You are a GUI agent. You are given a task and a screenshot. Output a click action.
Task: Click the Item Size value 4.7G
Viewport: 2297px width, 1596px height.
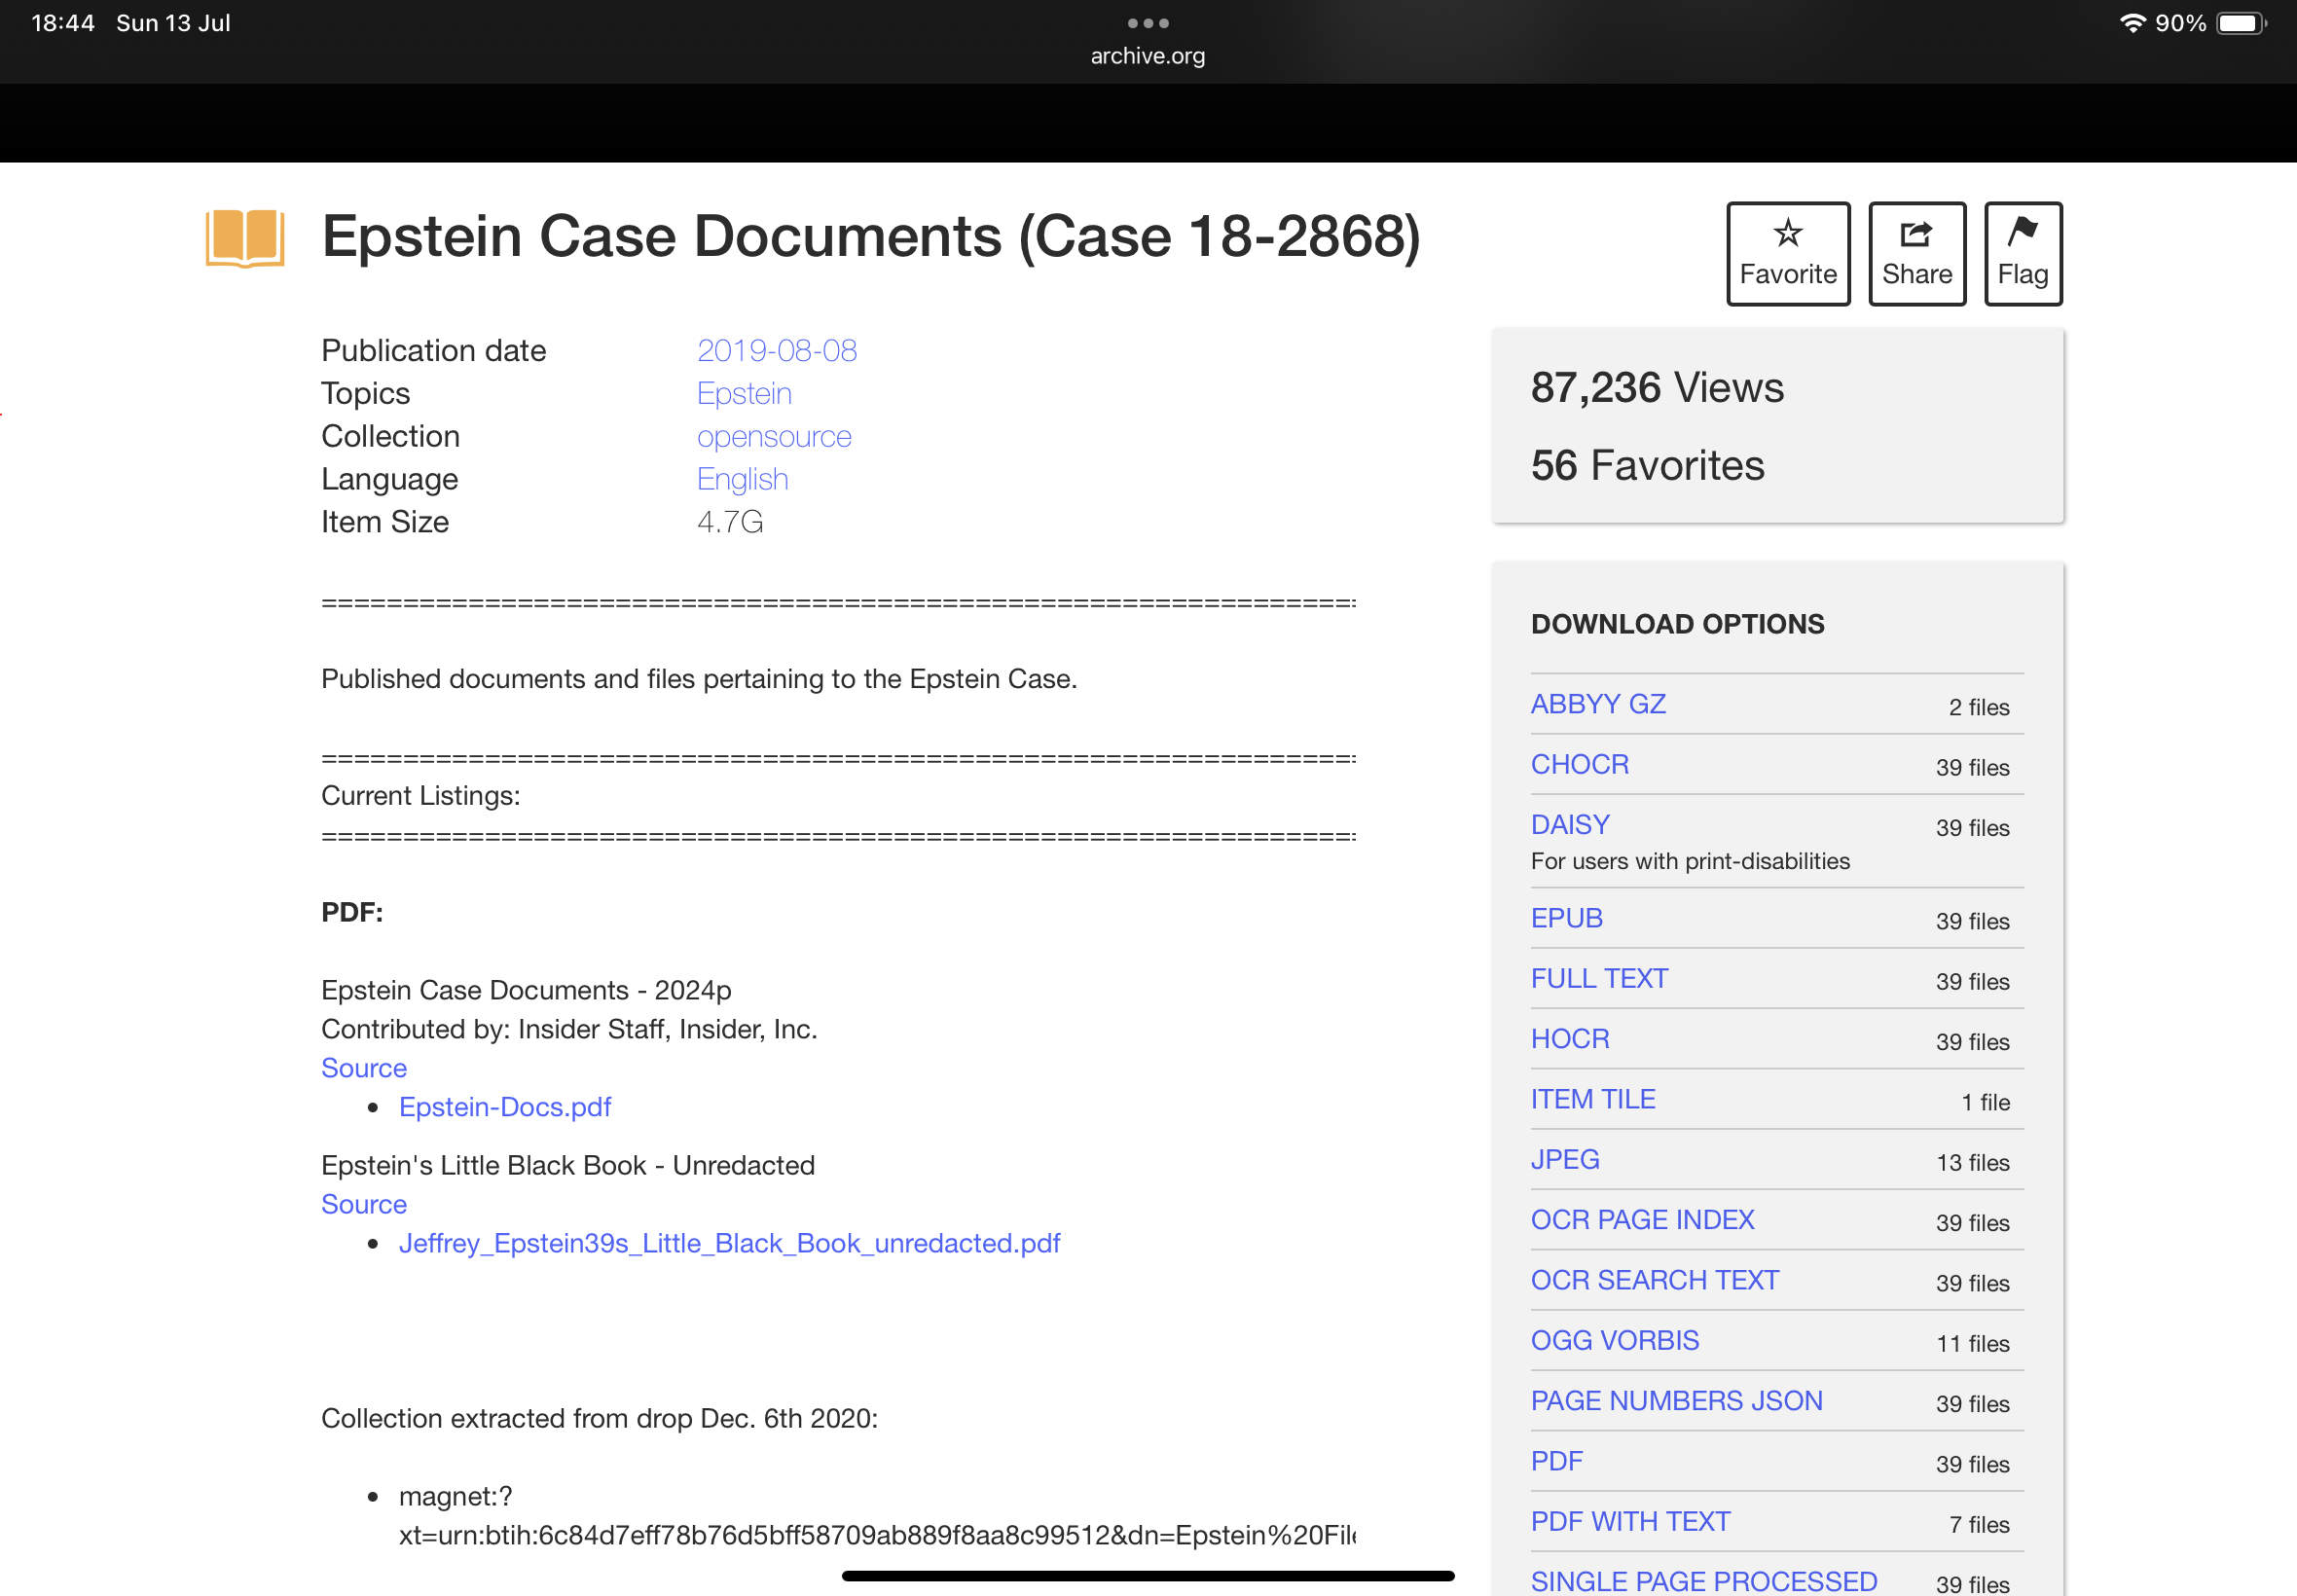730,522
